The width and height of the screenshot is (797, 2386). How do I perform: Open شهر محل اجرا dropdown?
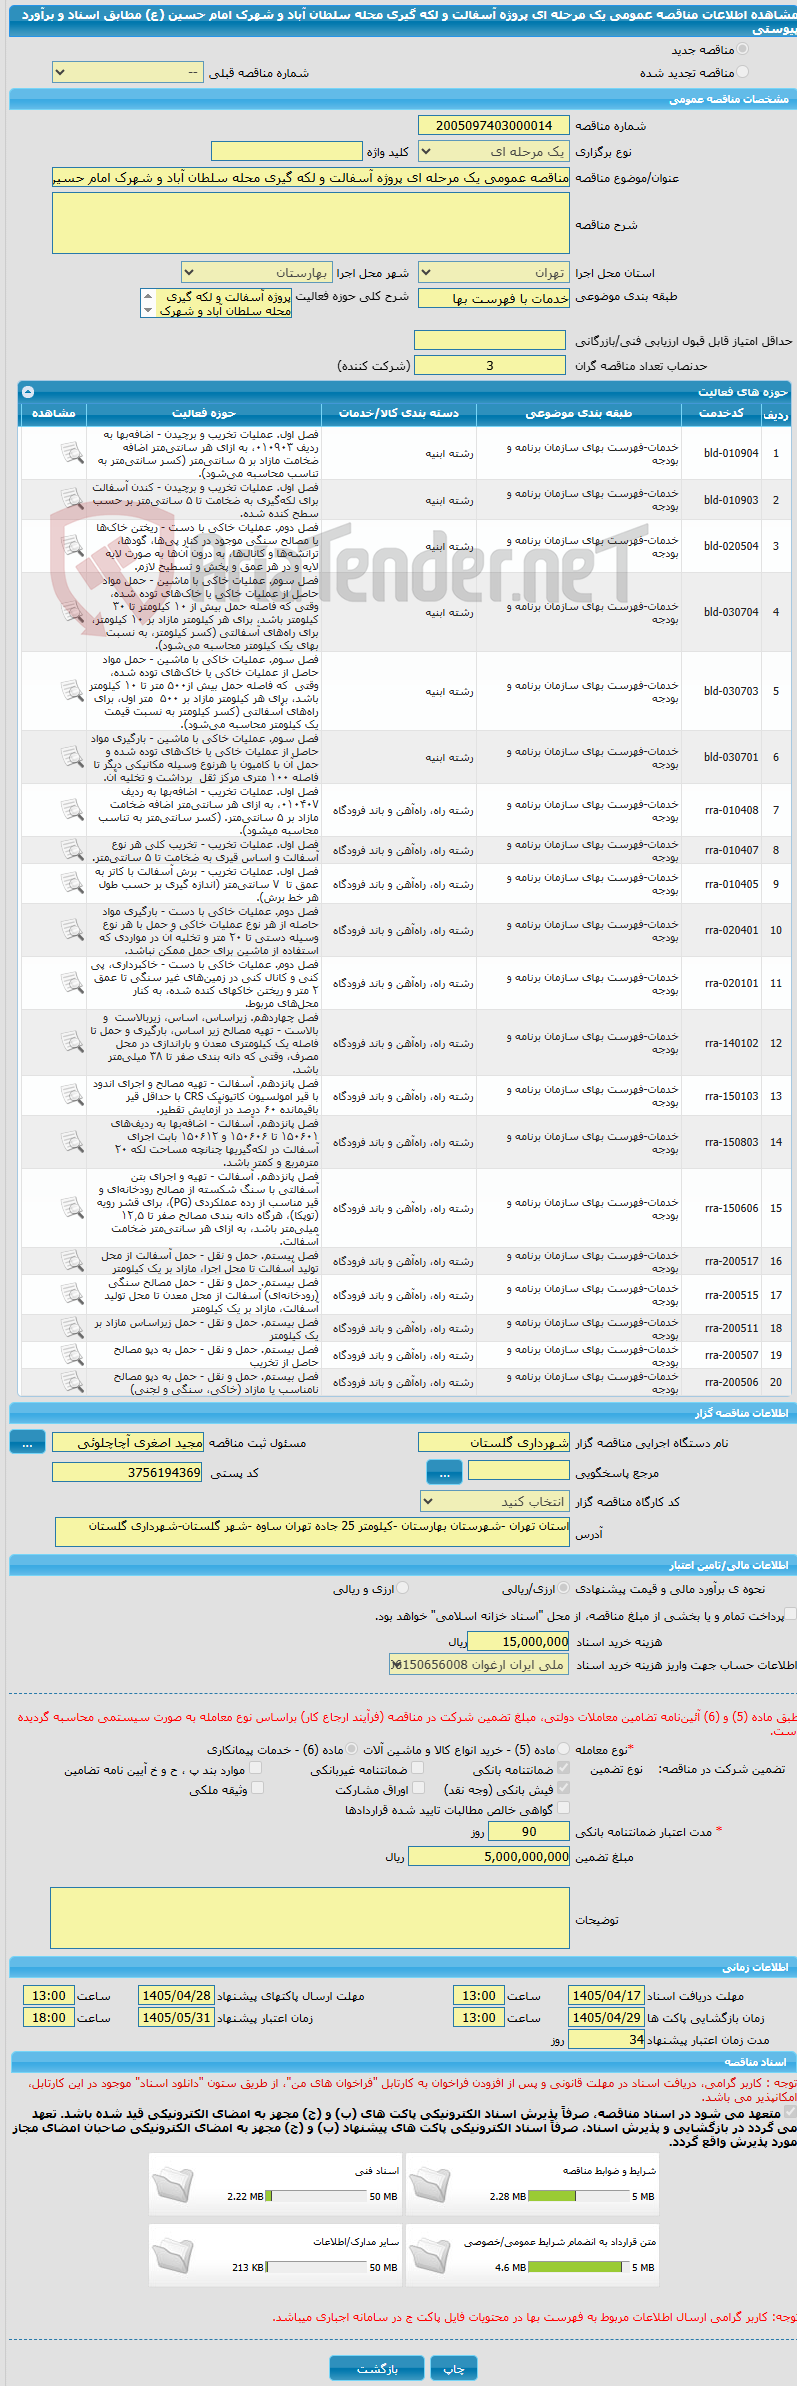[x=256, y=273]
